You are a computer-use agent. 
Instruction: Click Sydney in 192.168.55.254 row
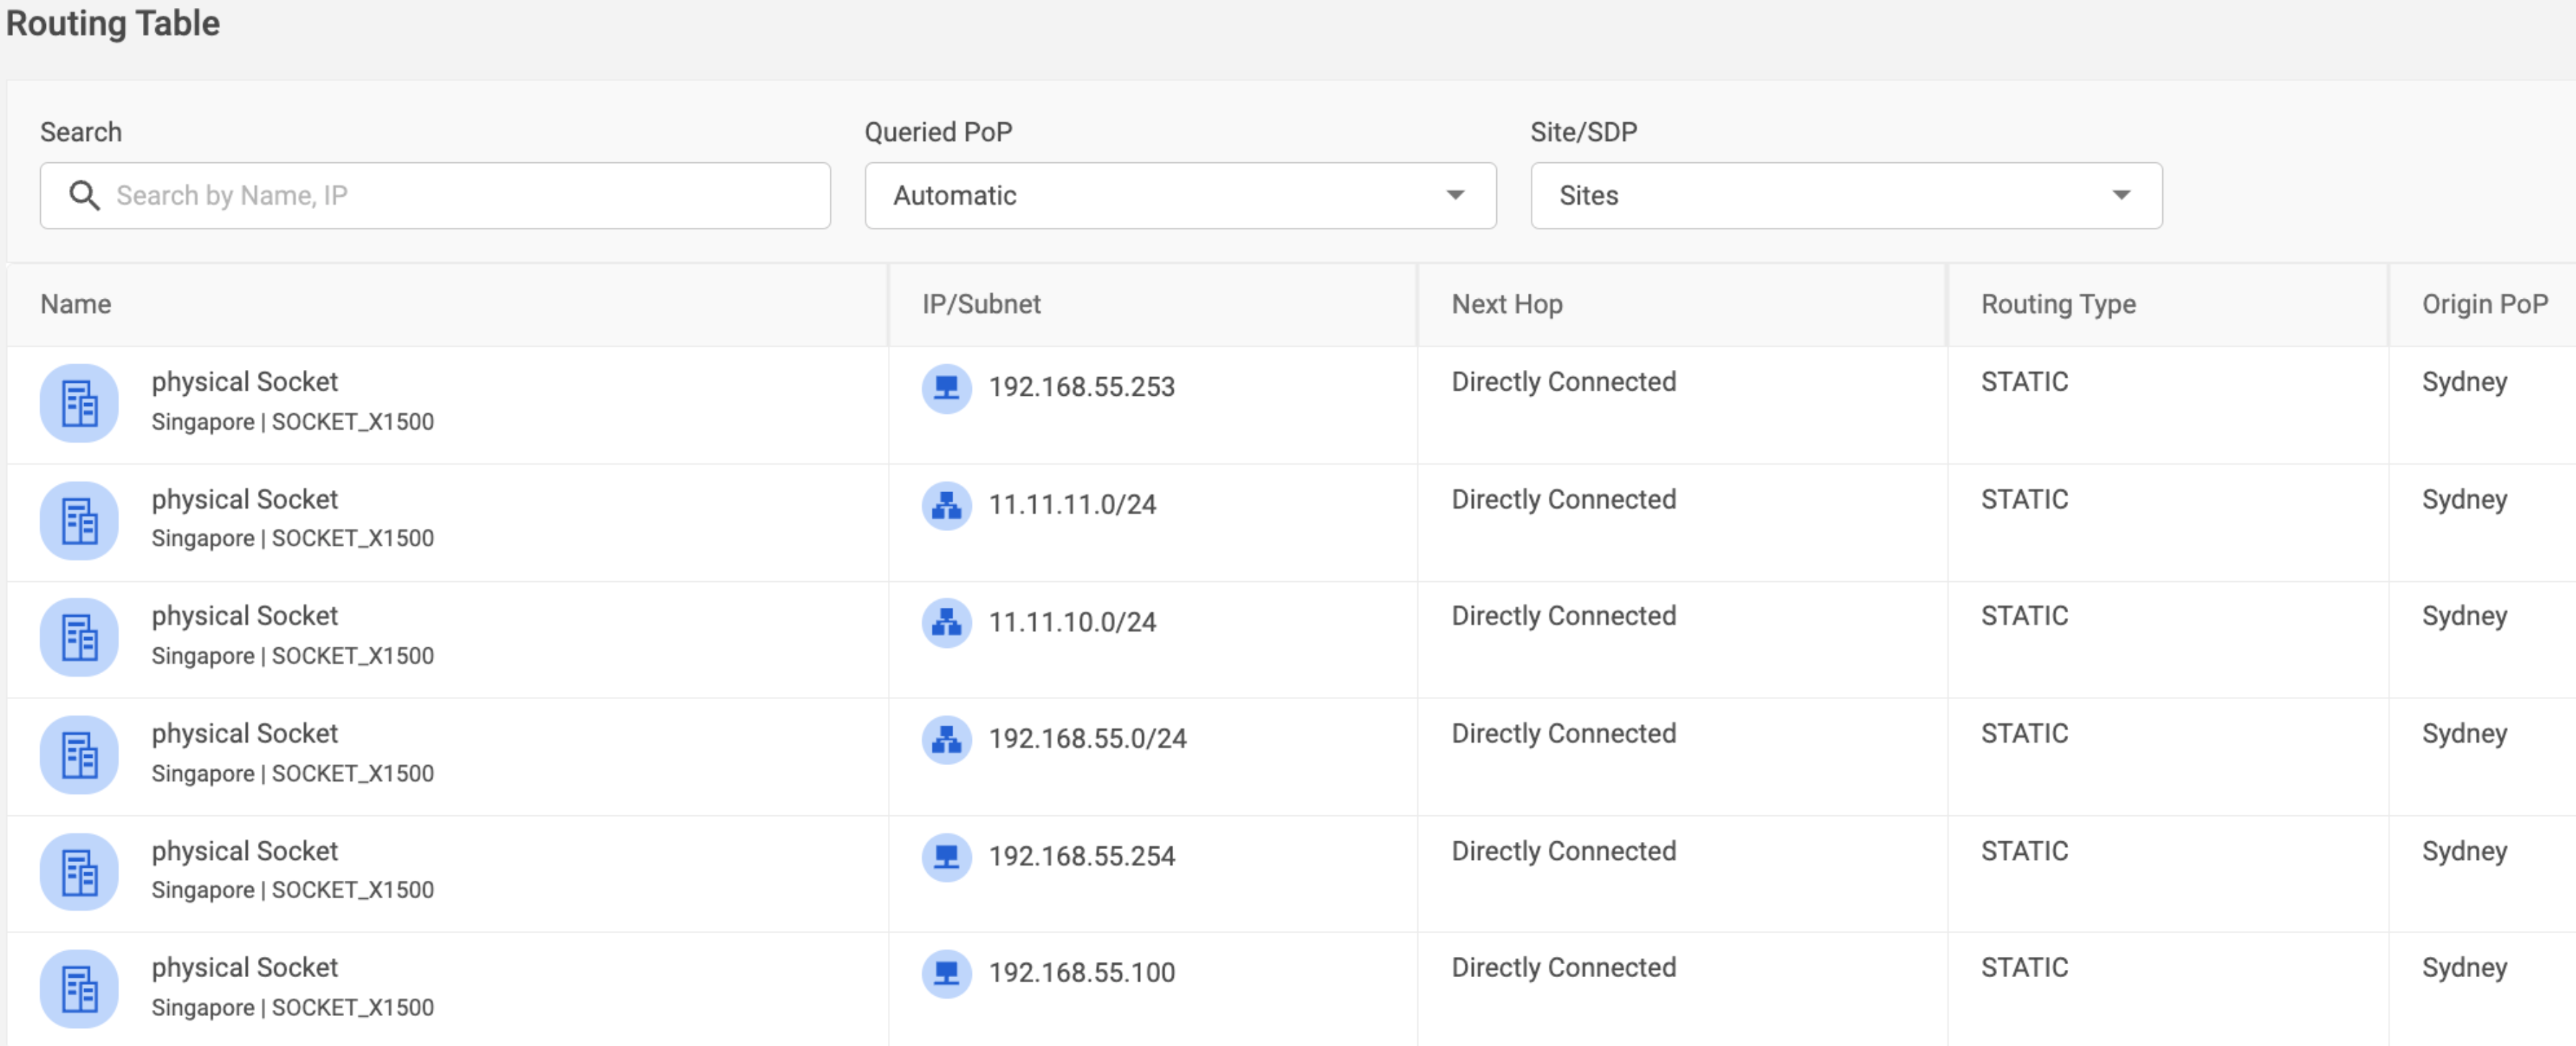point(2464,852)
